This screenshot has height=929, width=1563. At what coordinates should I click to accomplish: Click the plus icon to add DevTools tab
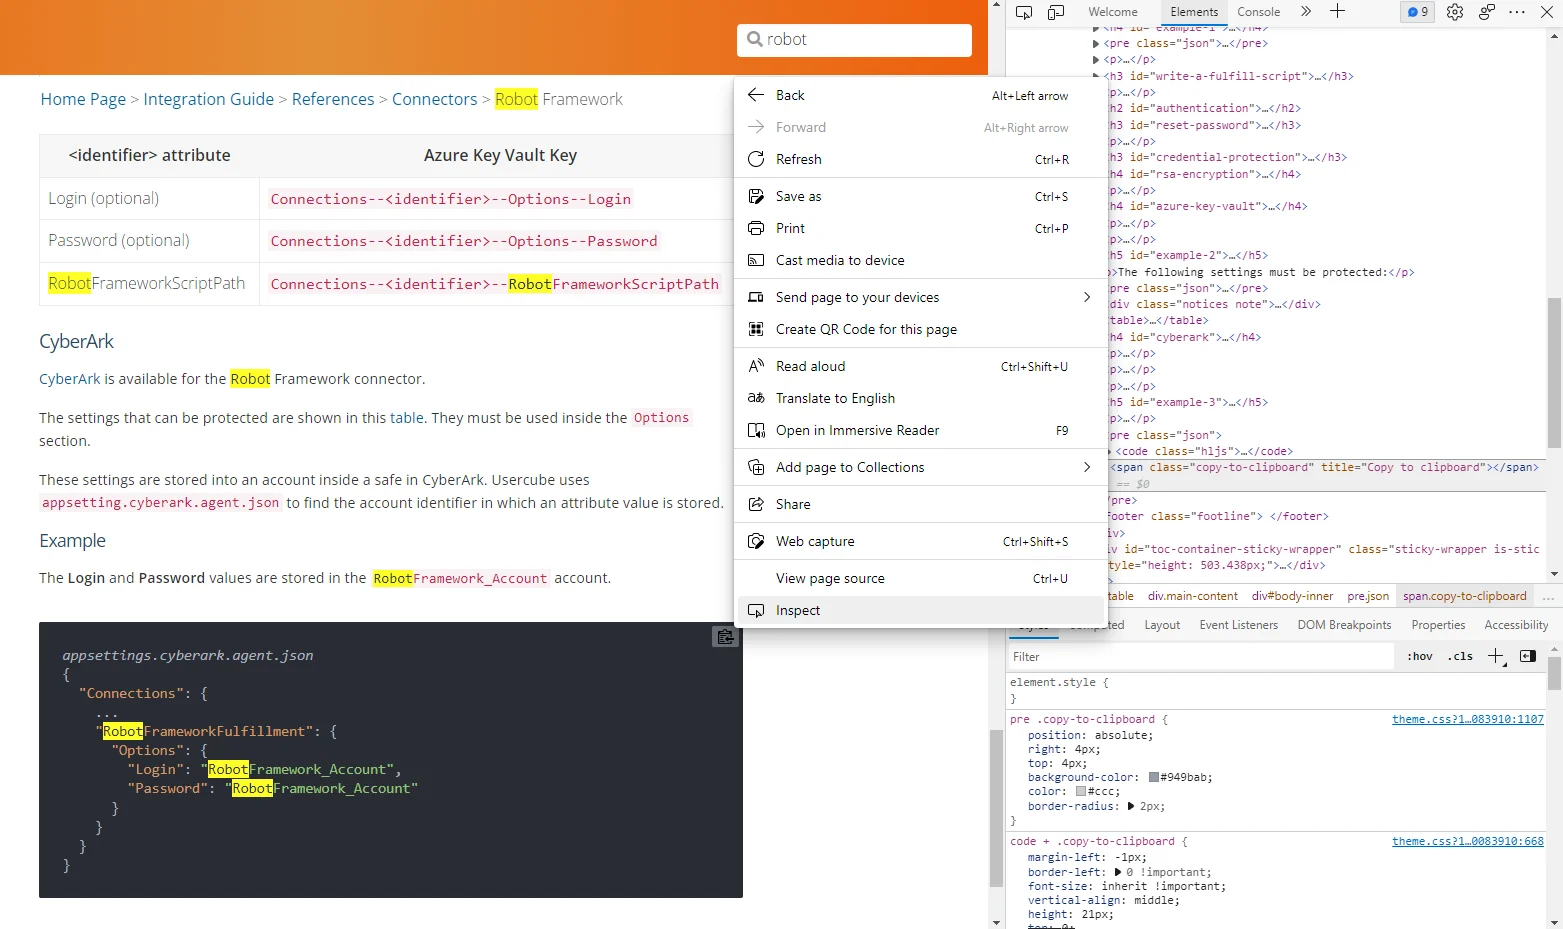[1337, 11]
